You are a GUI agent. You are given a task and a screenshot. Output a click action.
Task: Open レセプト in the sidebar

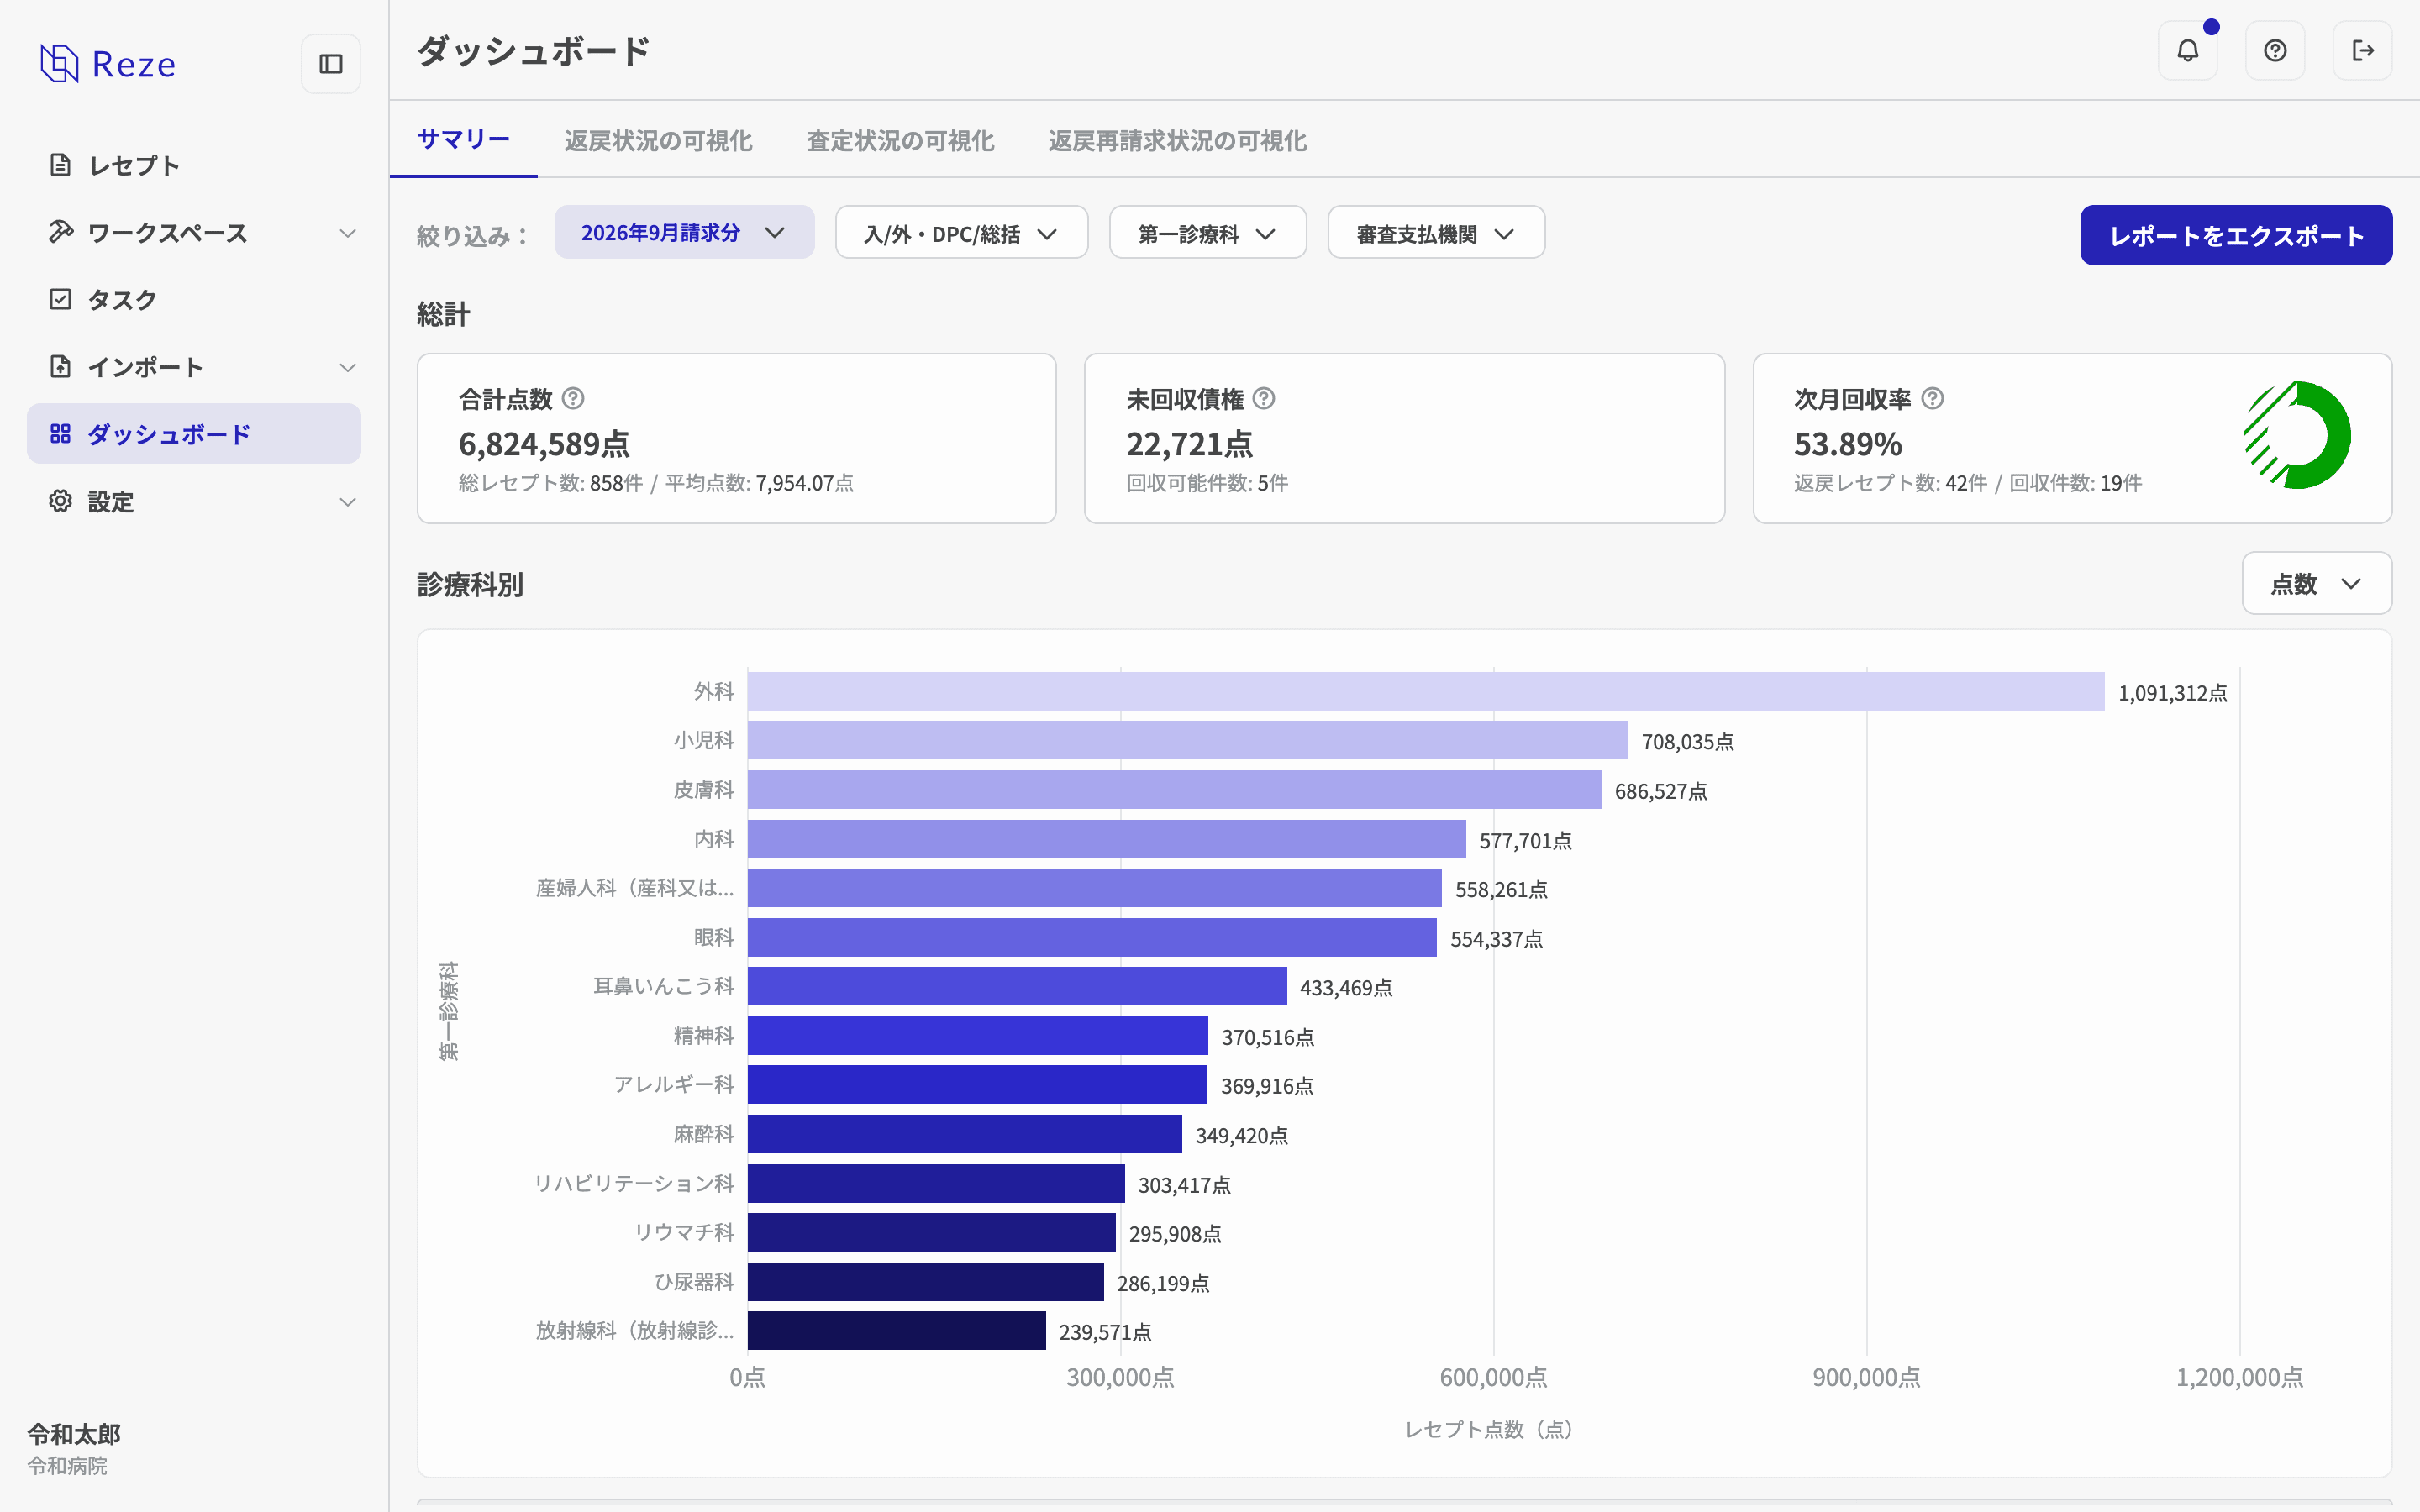pyautogui.click(x=194, y=165)
